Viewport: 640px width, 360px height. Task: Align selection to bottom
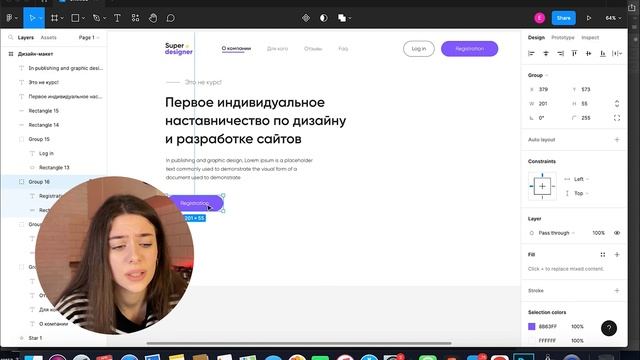coord(603,53)
